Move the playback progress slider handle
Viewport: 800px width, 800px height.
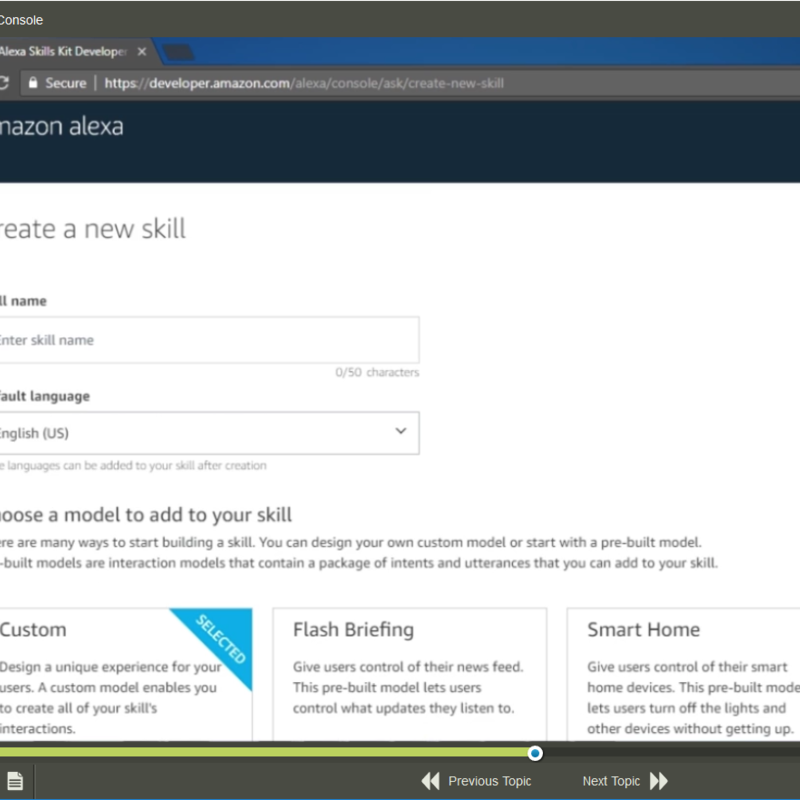(x=535, y=753)
